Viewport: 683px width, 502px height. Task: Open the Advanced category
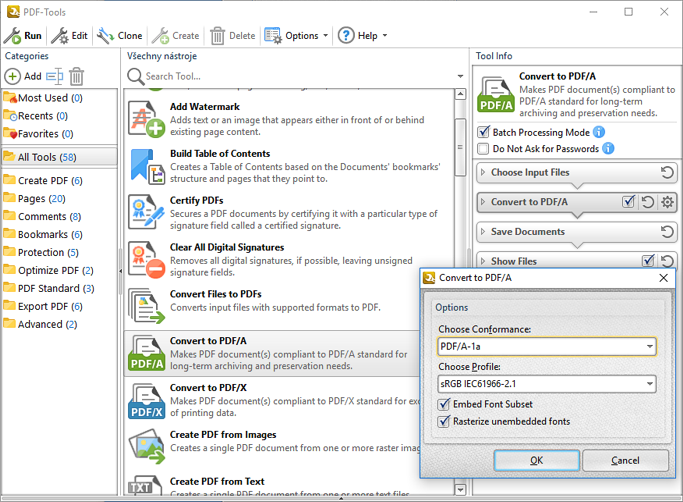pyautogui.click(x=59, y=324)
